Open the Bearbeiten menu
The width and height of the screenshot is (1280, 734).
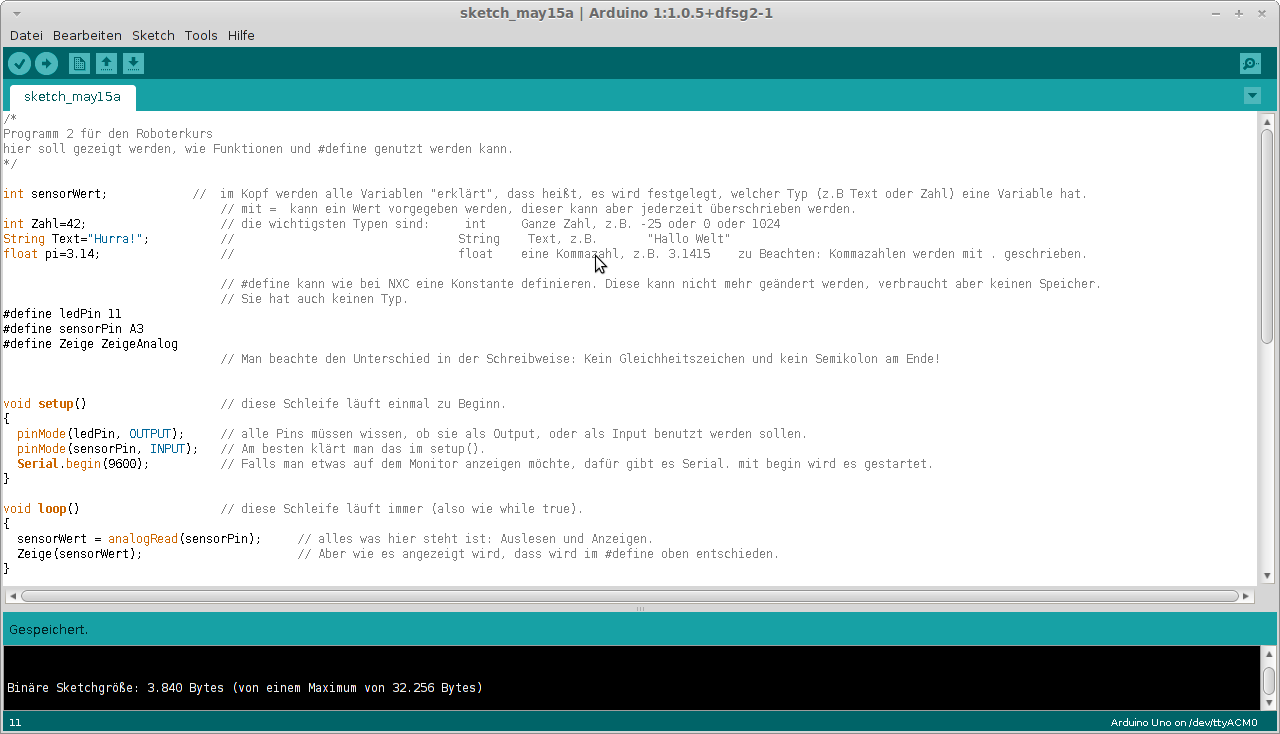click(x=87, y=35)
